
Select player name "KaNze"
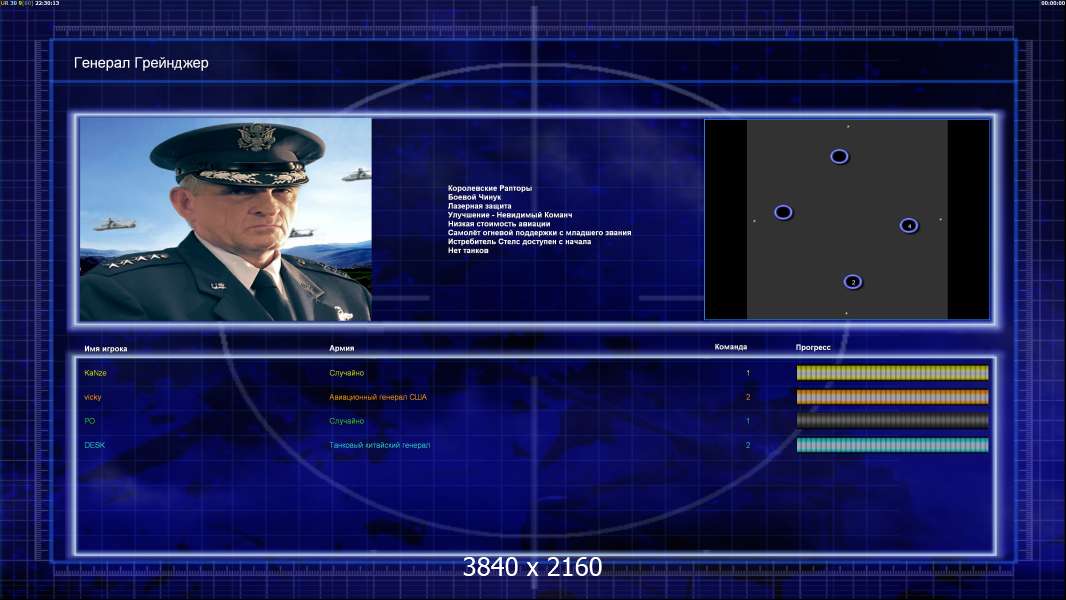[x=95, y=373]
